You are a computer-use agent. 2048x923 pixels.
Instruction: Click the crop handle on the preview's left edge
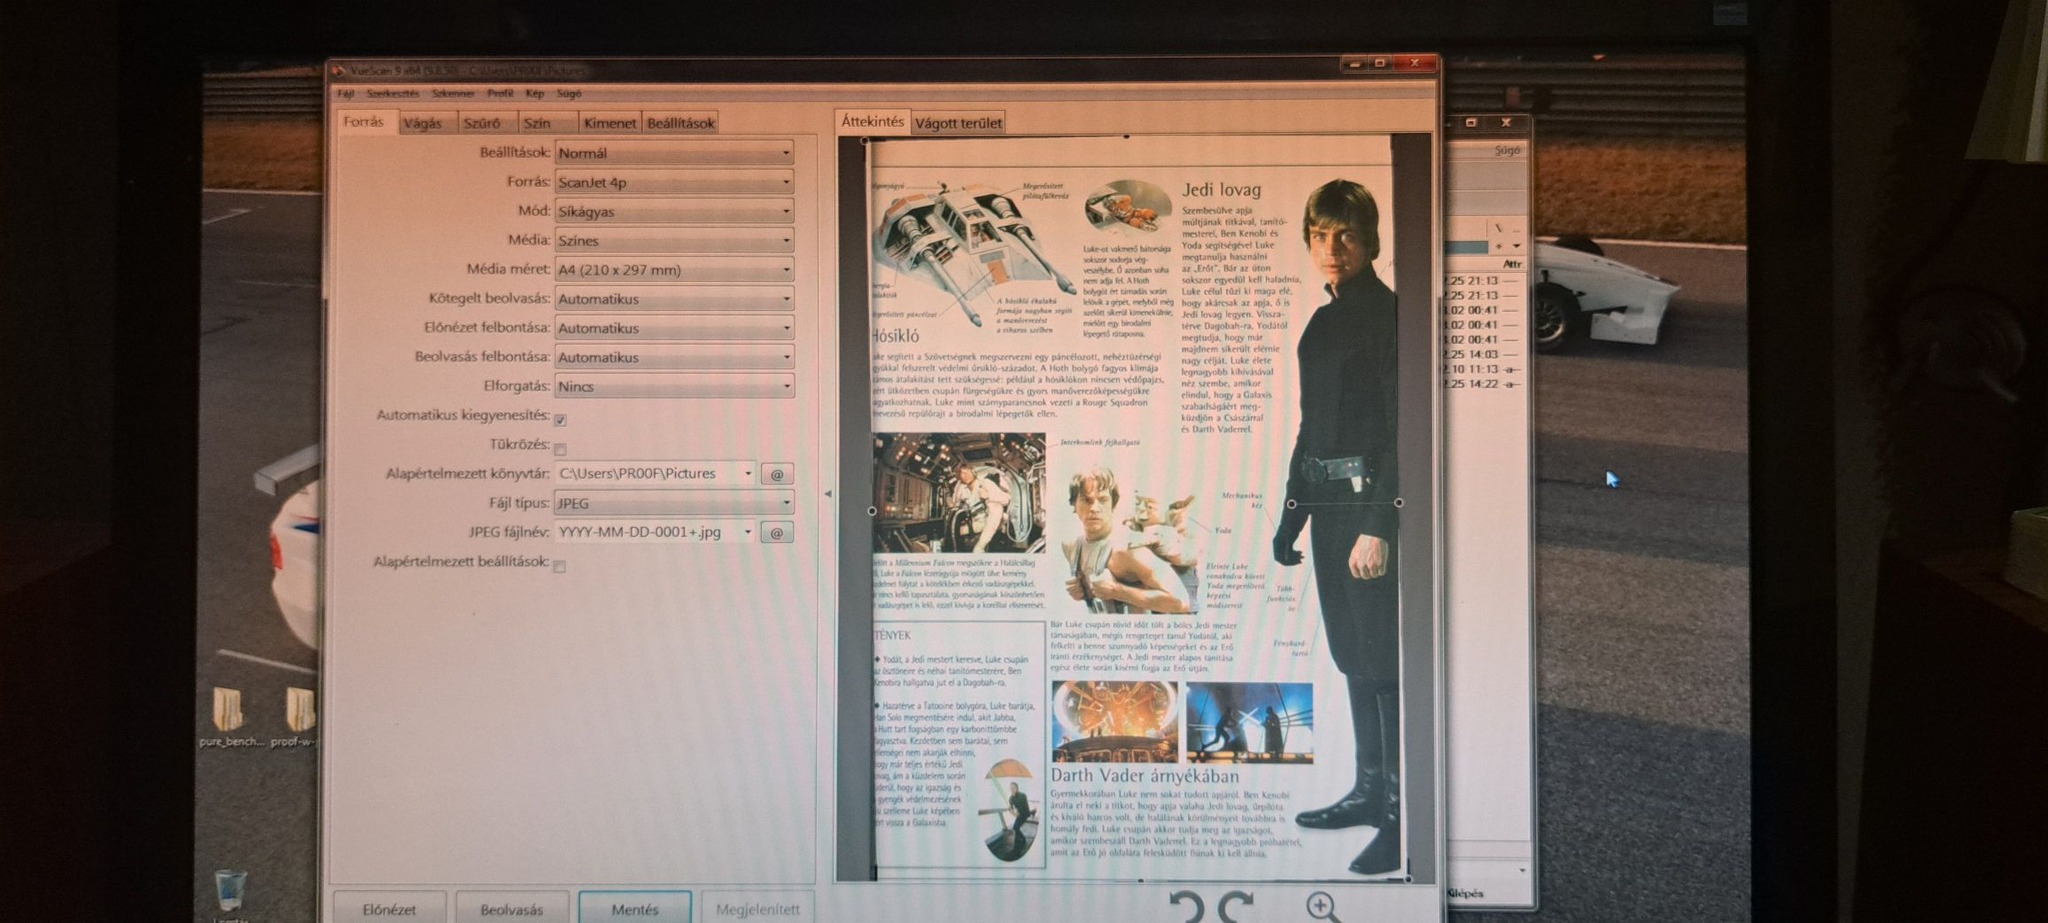(872, 511)
